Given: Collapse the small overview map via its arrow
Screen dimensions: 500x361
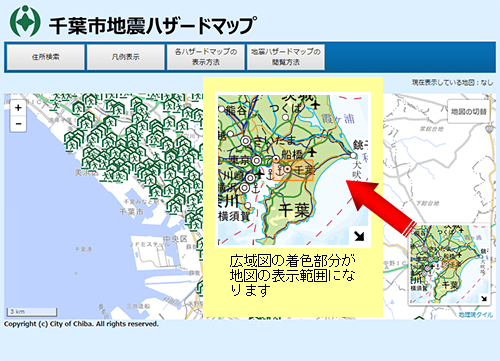Looking at the screenshot, I should tap(483, 298).
